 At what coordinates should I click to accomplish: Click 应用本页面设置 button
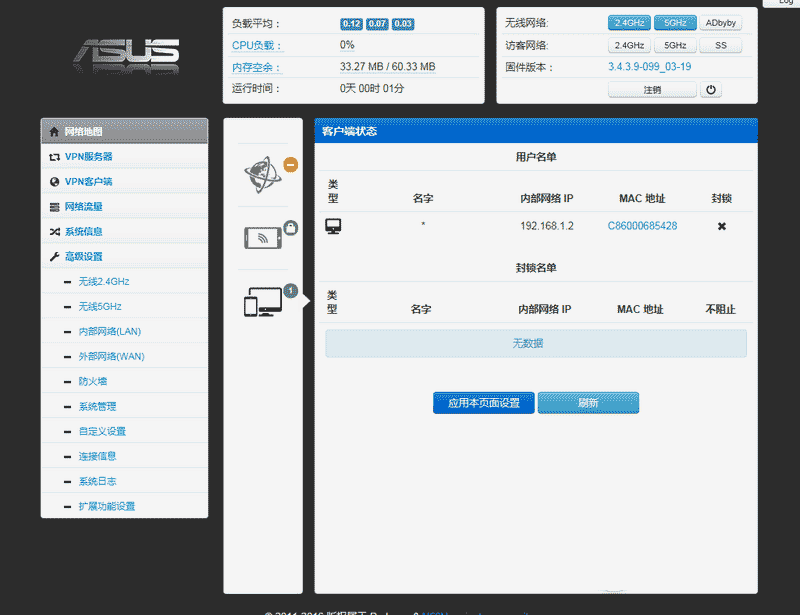484,403
